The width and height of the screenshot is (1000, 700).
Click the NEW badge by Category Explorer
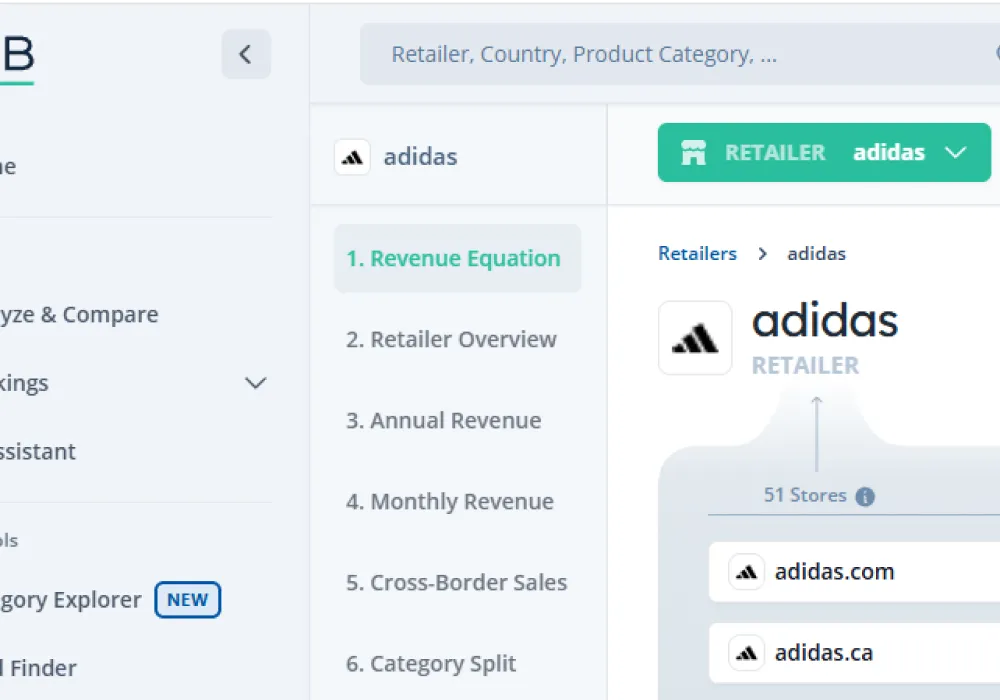187,600
